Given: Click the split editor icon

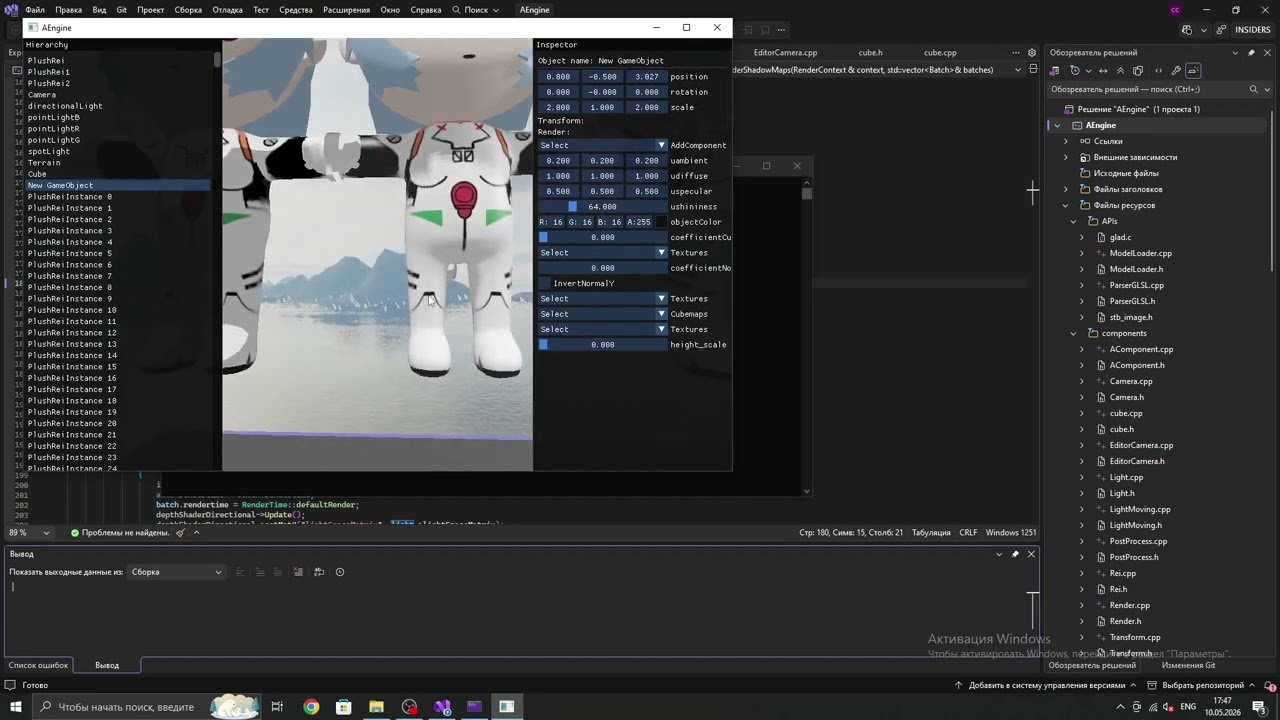Looking at the screenshot, I should 1033,70.
